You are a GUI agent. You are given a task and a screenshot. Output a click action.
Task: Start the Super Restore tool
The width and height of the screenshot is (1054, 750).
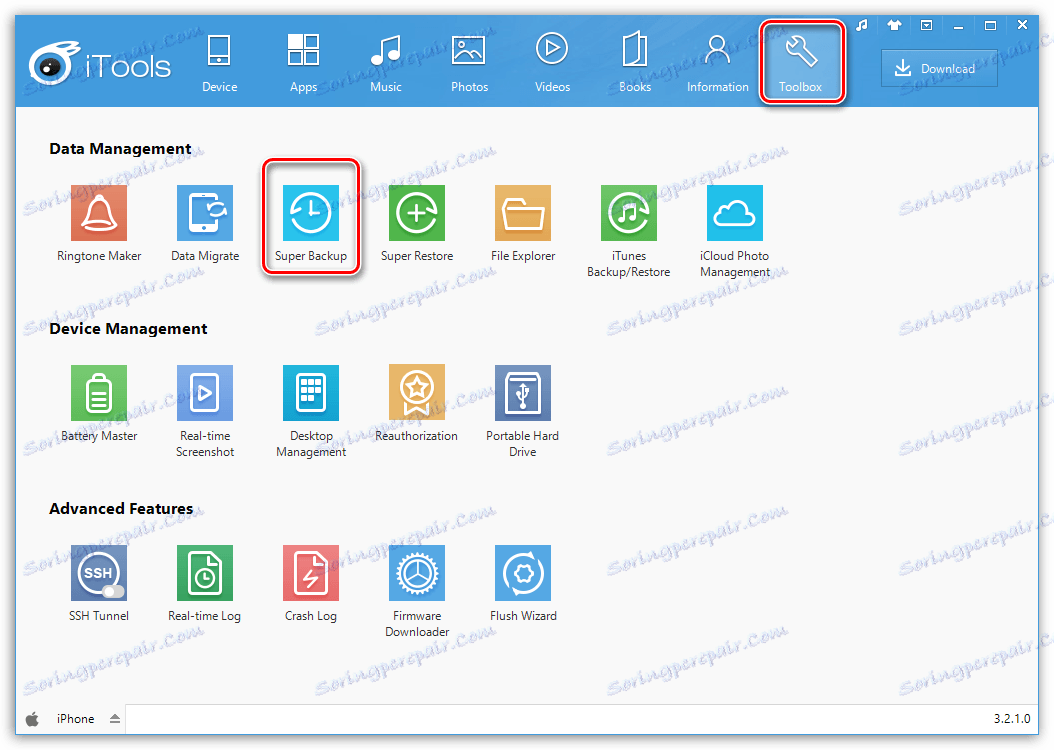(417, 213)
